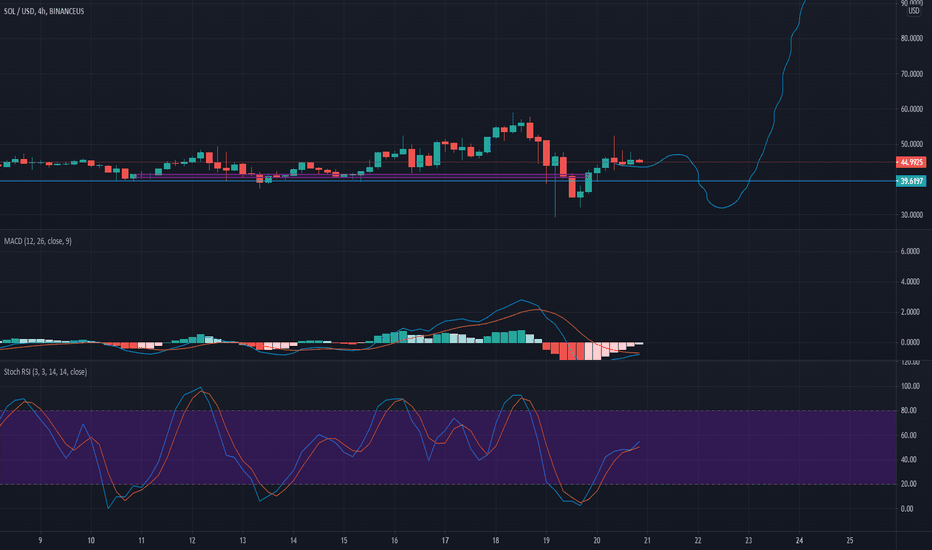Click the 6.0000 value on the MACD axis
Screen dimensions: 932x550
point(910,251)
